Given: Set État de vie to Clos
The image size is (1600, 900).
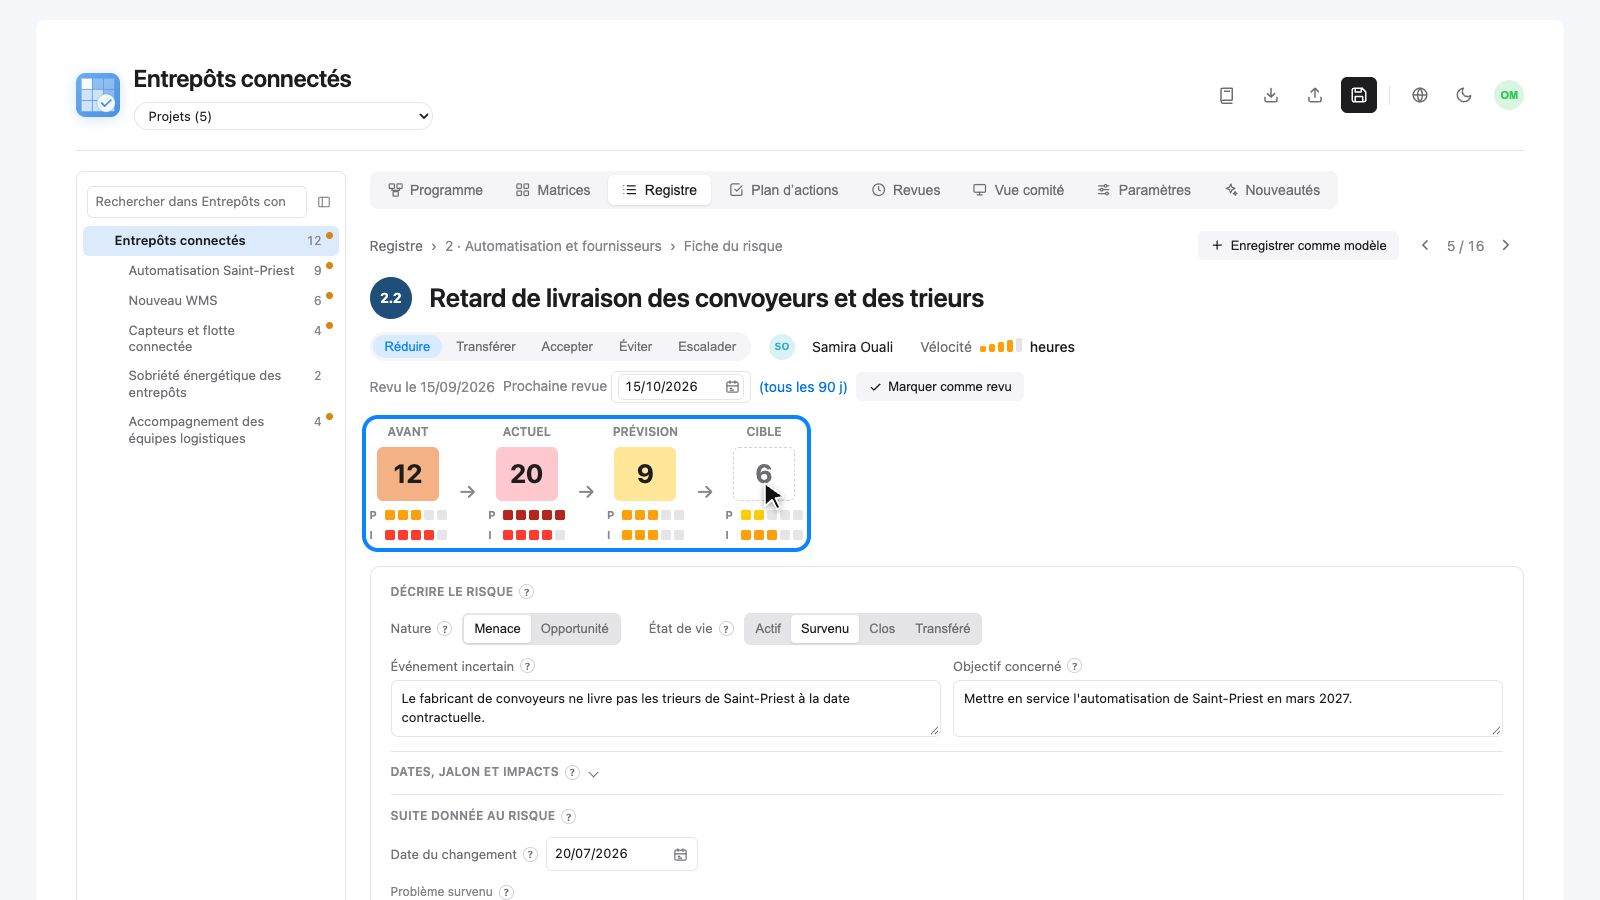Looking at the screenshot, I should 882,629.
